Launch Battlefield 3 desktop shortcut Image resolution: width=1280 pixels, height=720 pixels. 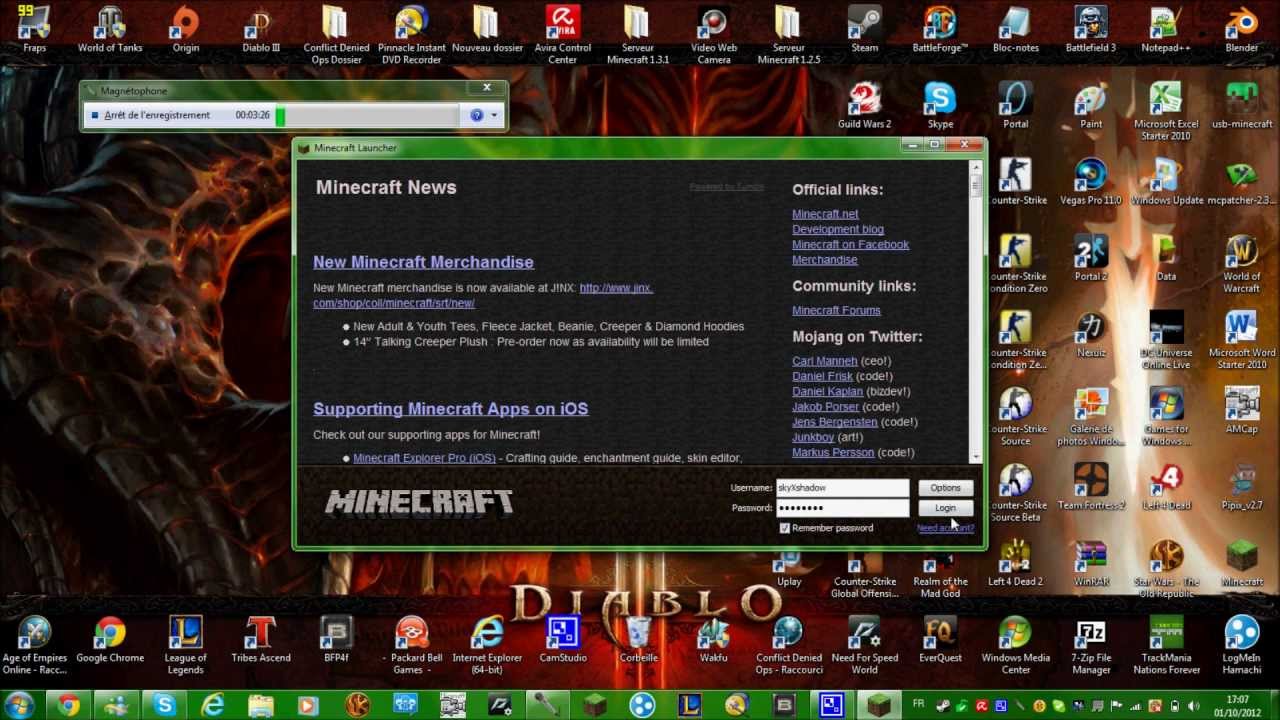tap(1091, 29)
